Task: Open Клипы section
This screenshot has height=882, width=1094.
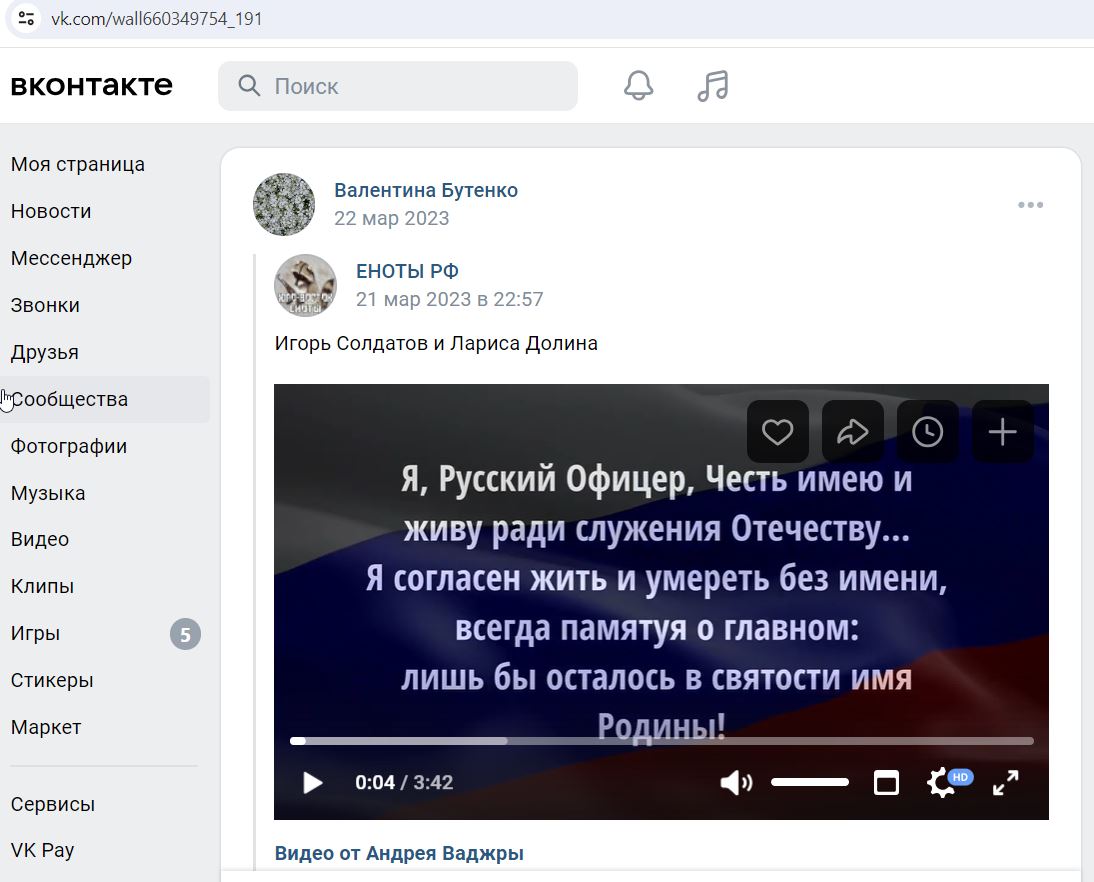Action: click(x=43, y=586)
